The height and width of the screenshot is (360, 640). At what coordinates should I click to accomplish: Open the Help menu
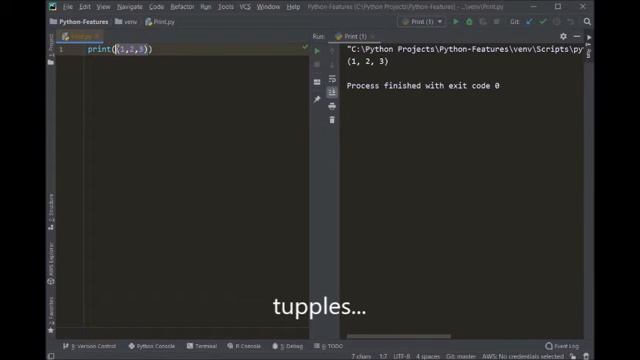293,7
